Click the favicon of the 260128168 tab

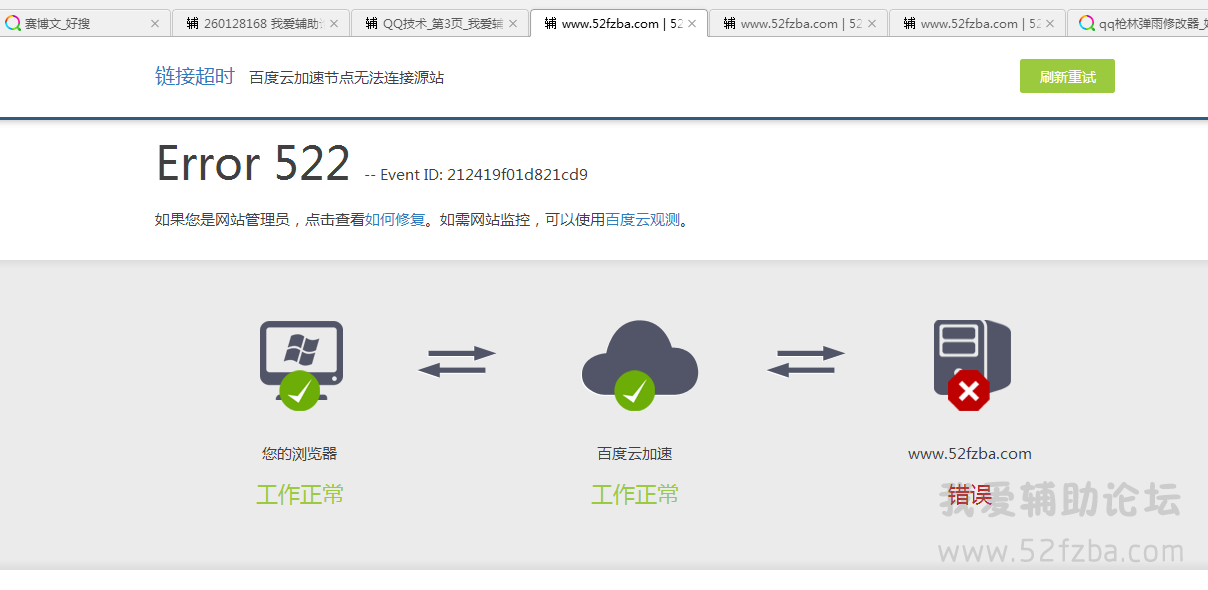point(193,23)
